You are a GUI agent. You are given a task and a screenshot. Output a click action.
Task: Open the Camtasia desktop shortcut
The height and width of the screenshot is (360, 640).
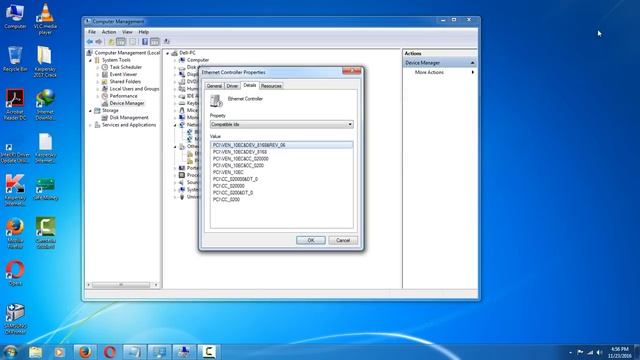tap(45, 233)
